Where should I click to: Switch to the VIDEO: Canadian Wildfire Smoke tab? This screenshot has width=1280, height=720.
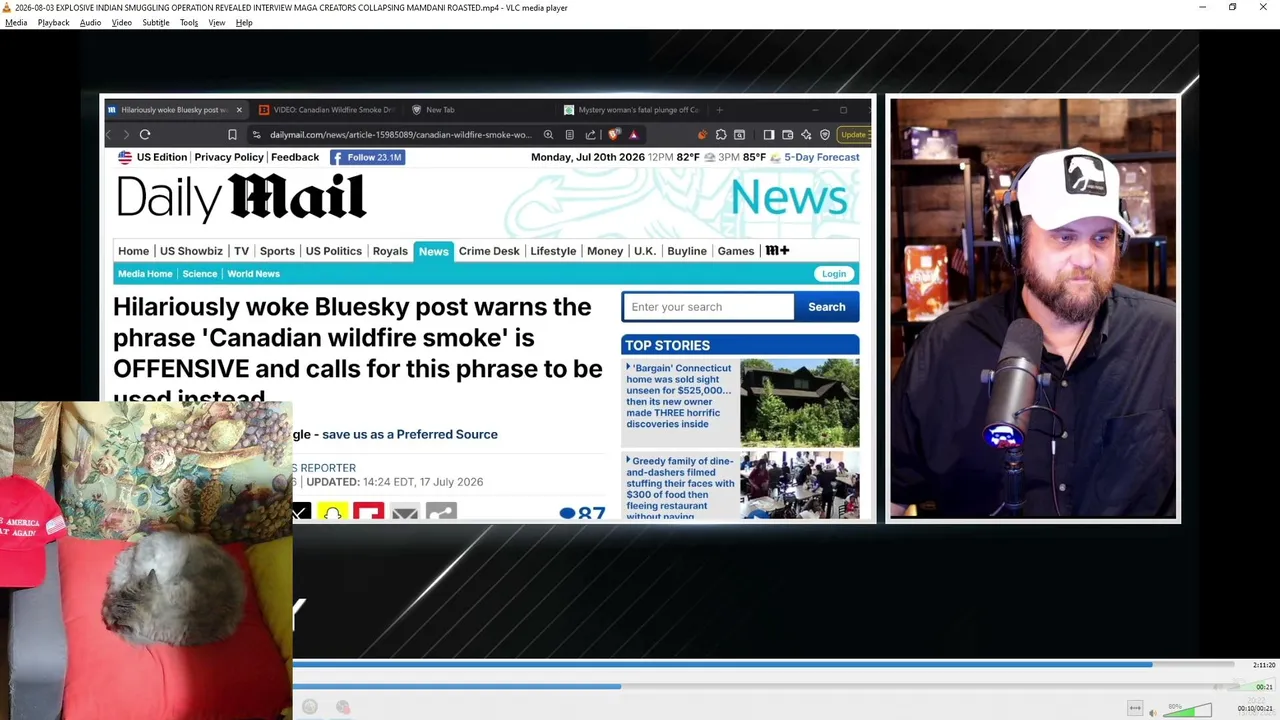(327, 110)
